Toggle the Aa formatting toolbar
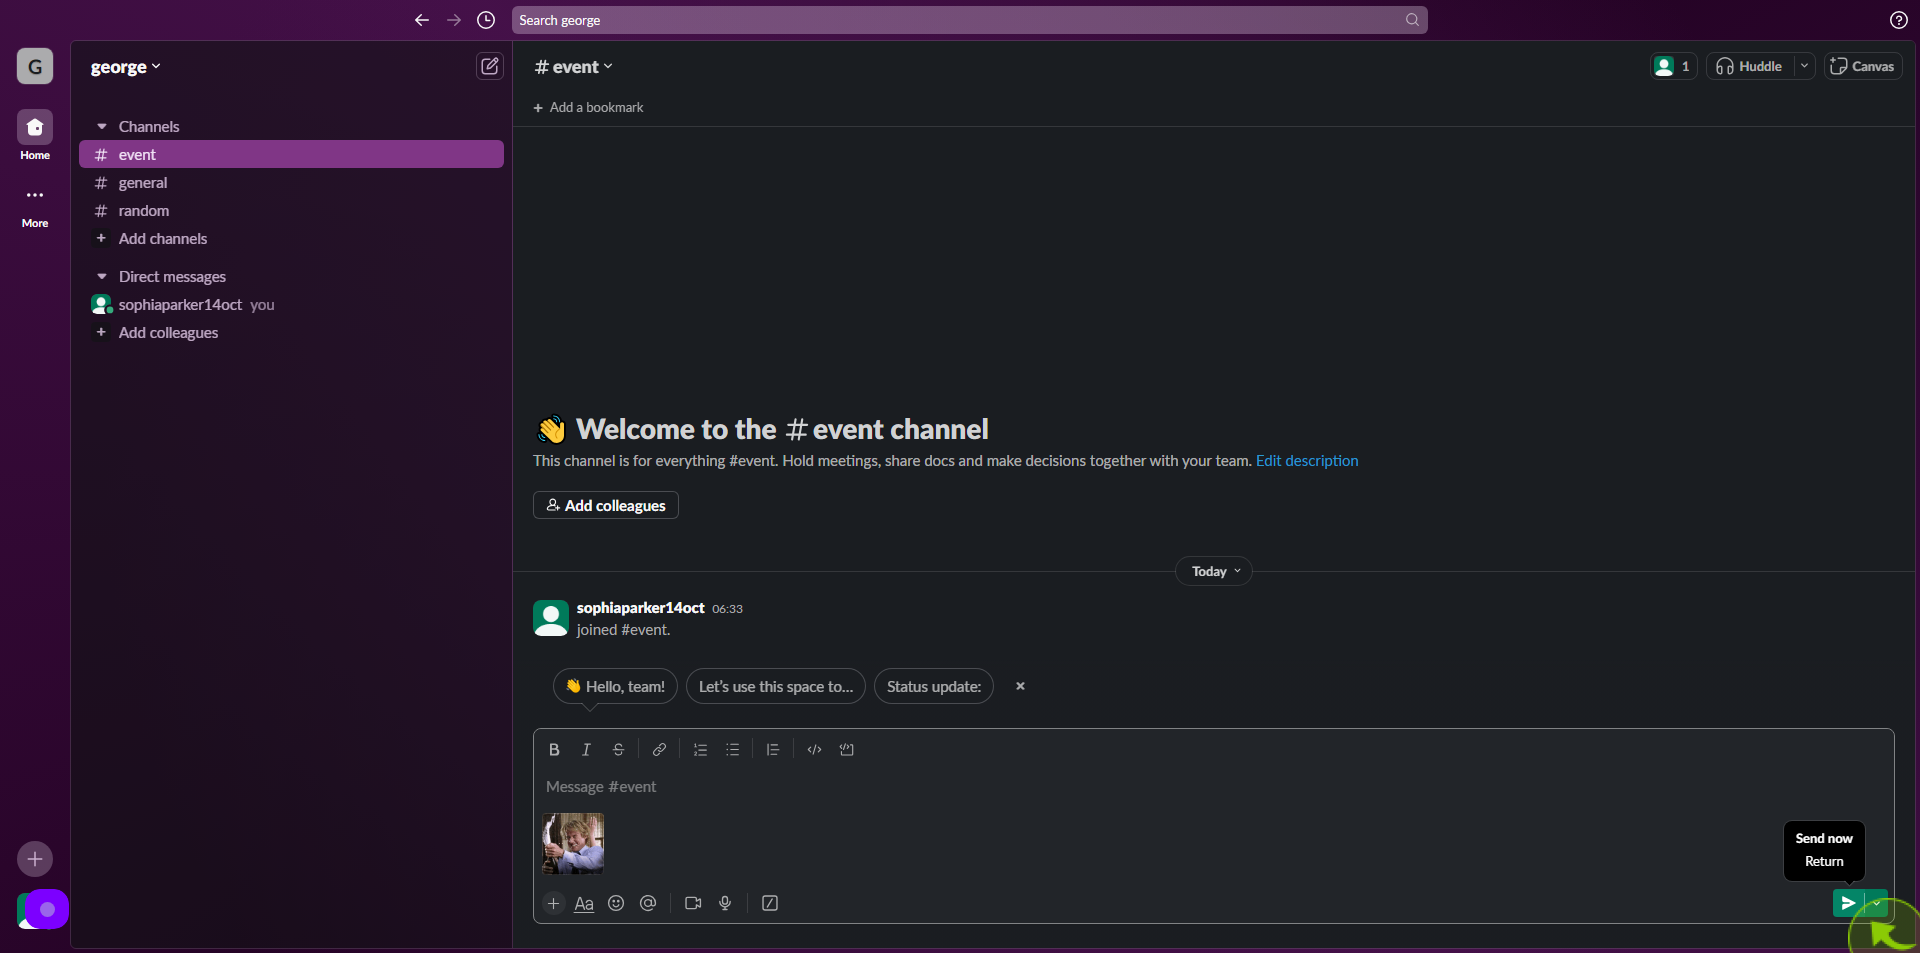 click(x=584, y=903)
